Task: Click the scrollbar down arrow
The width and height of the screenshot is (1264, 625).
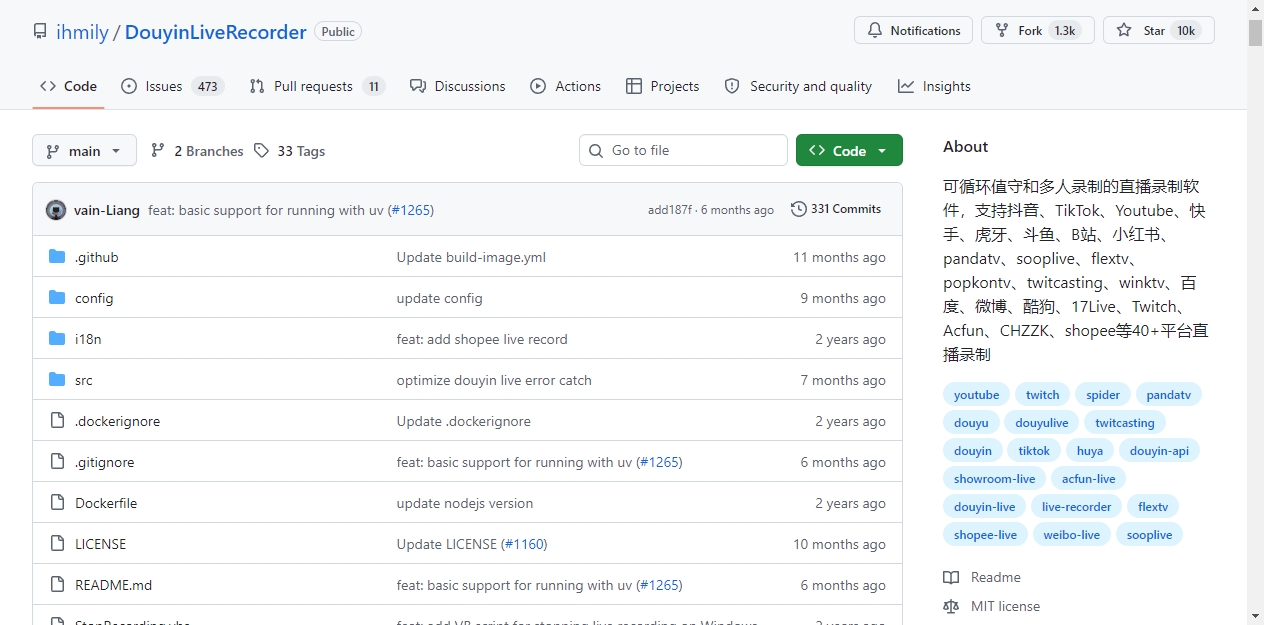Action: point(1255,616)
